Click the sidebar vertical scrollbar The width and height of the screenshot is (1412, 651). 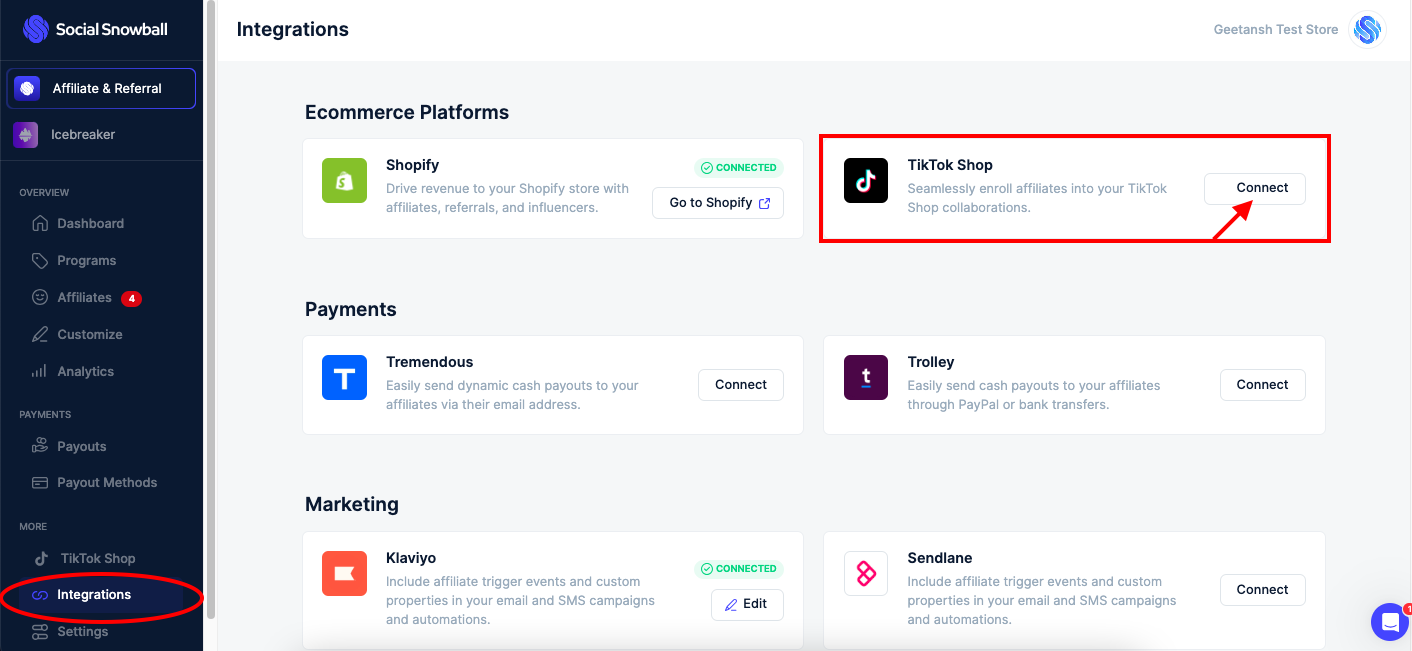210,310
